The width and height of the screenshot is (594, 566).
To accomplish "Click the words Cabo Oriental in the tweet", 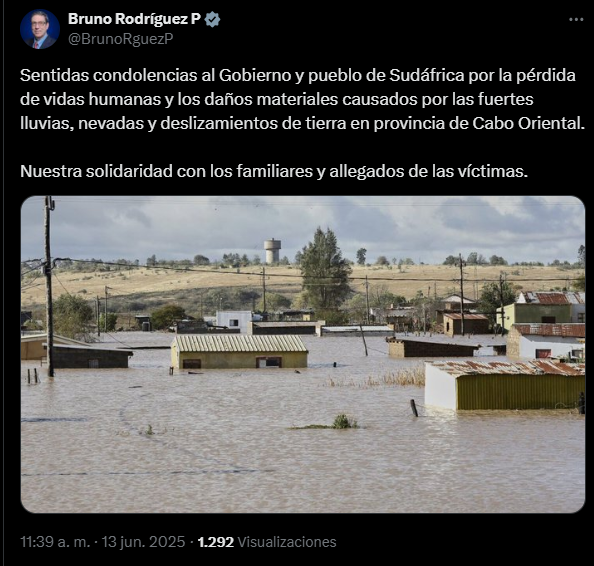I will click(527, 124).
